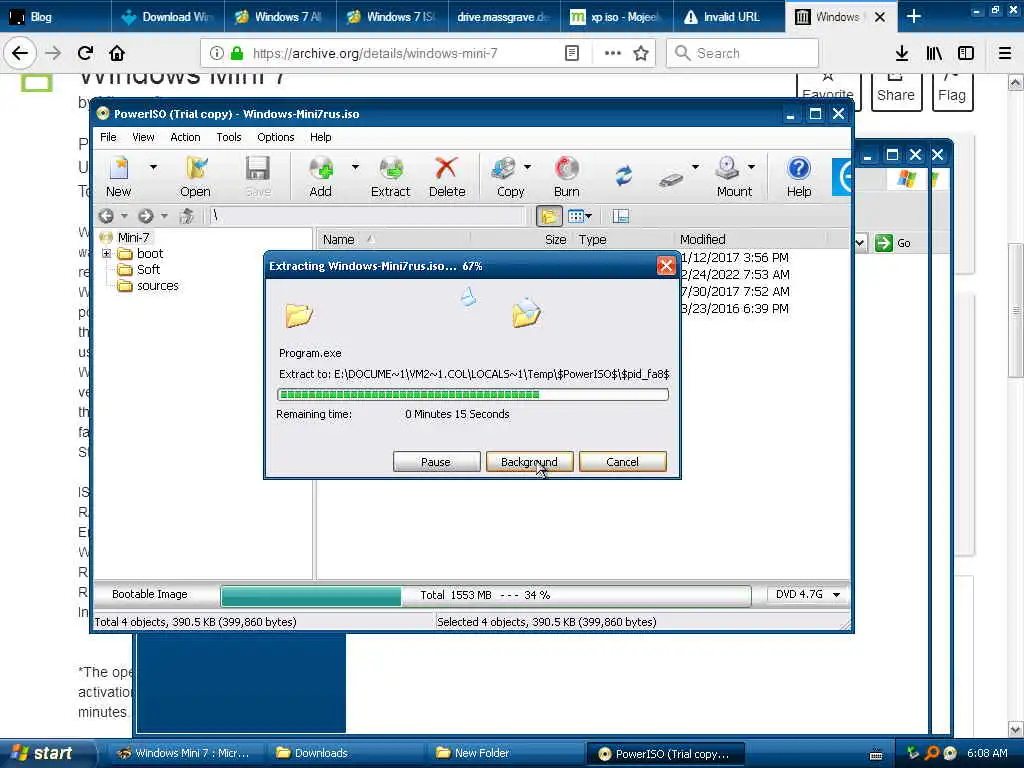Click the extraction progress bar

coord(473,394)
